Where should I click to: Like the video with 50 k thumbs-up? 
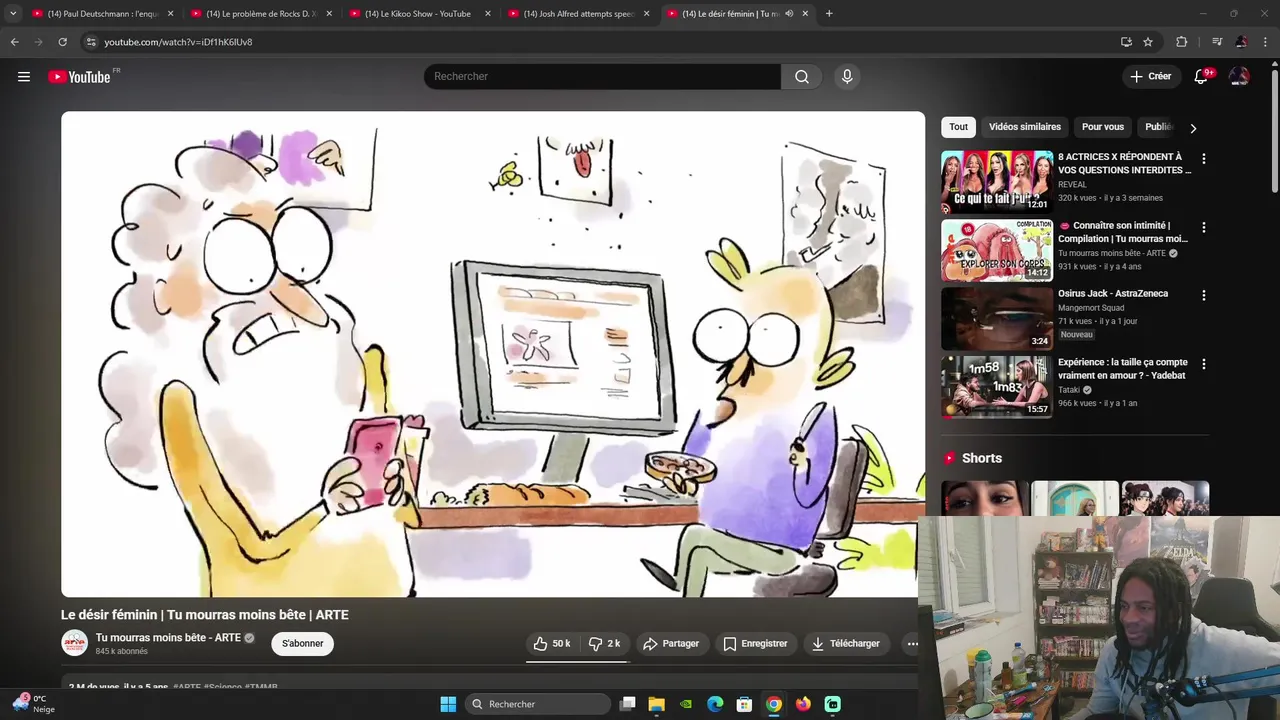pos(552,644)
